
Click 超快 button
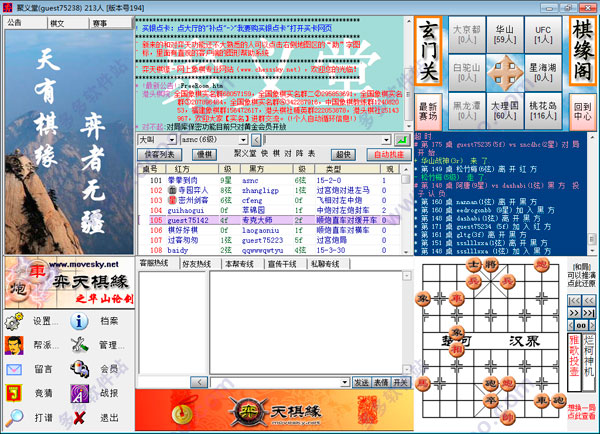tap(343, 154)
